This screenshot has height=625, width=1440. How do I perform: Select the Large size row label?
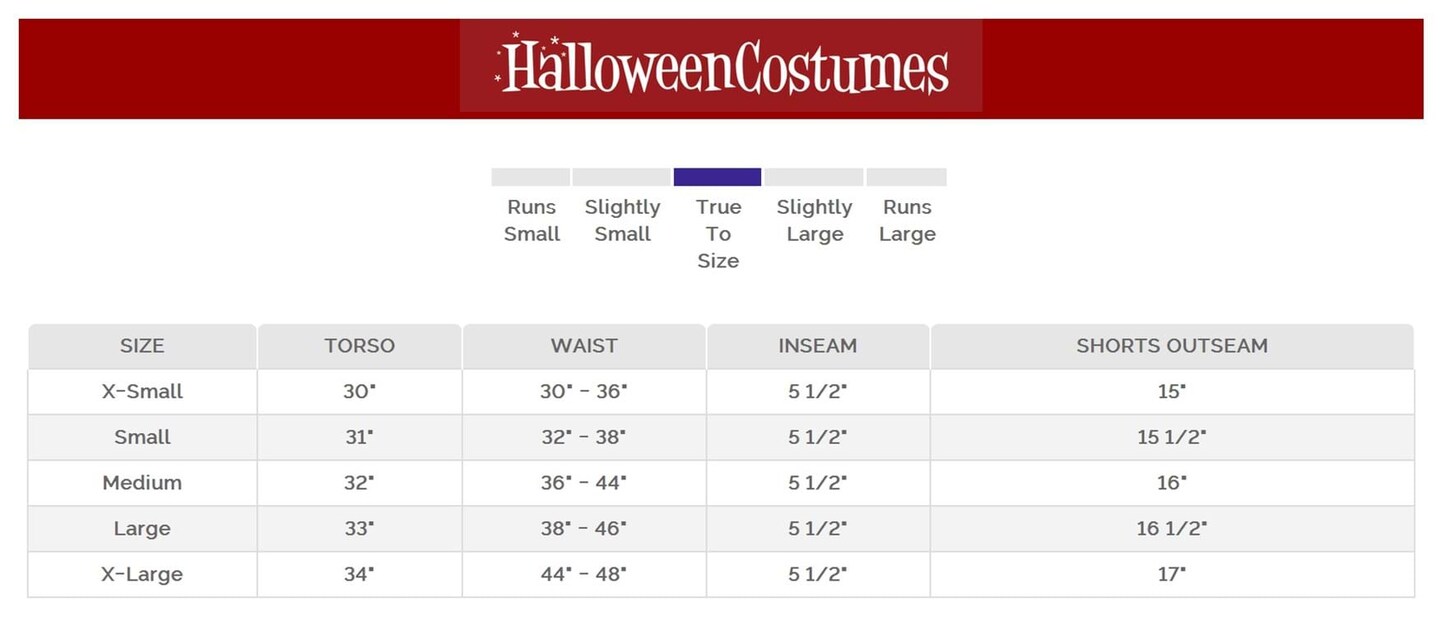[142, 529]
